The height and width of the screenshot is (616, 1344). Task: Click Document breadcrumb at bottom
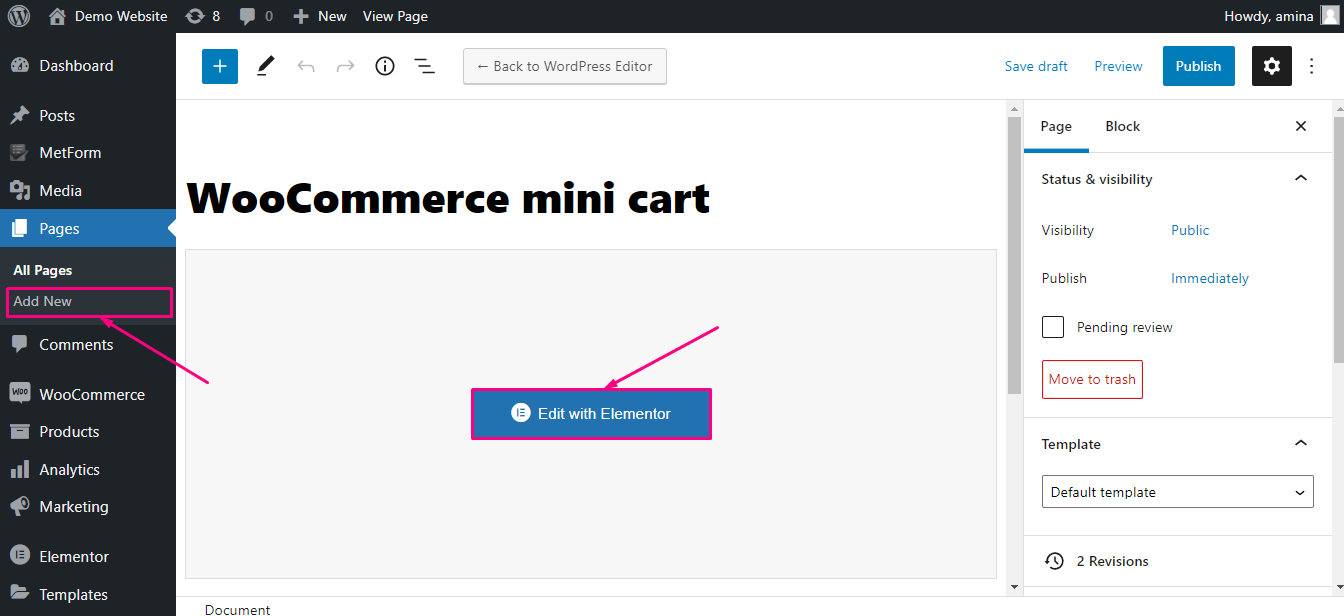tap(237, 609)
